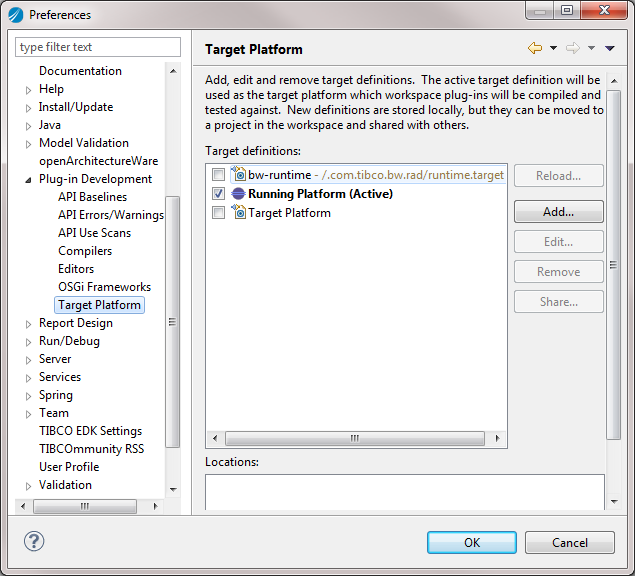Open OSGi Frameworks preference page
The image size is (635, 576).
[104, 287]
